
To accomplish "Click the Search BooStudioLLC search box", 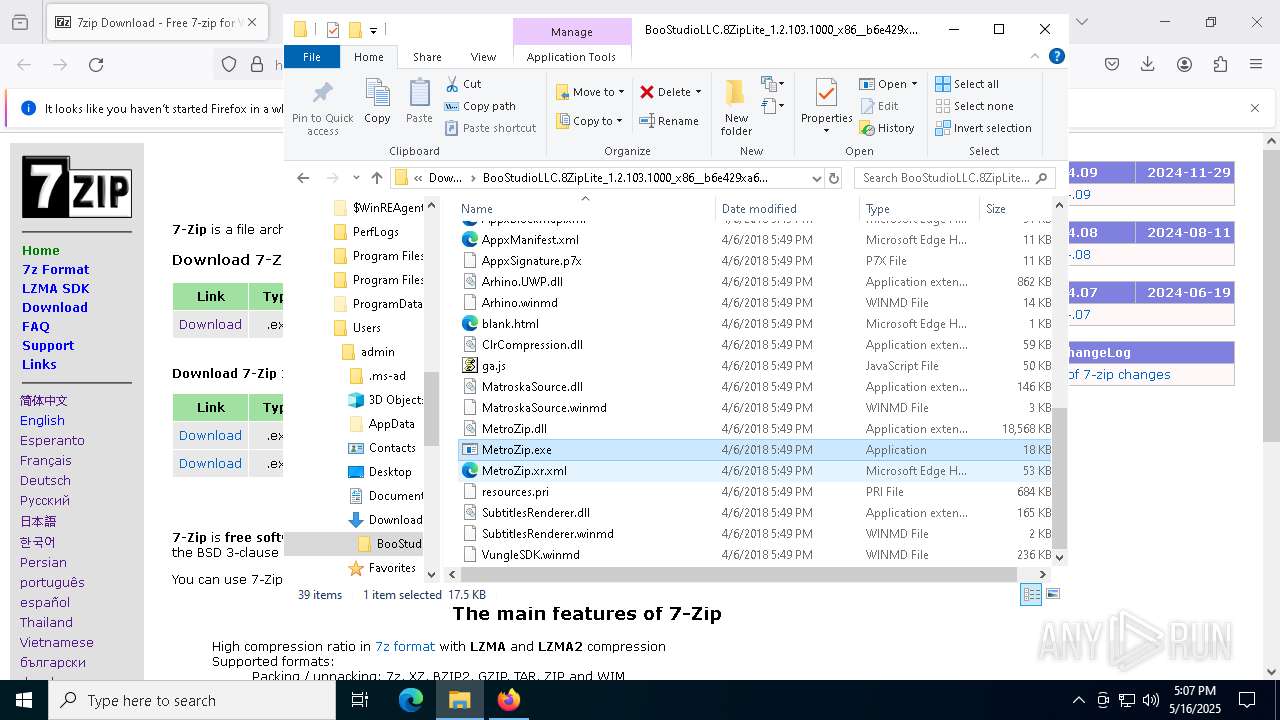I will coord(954,178).
